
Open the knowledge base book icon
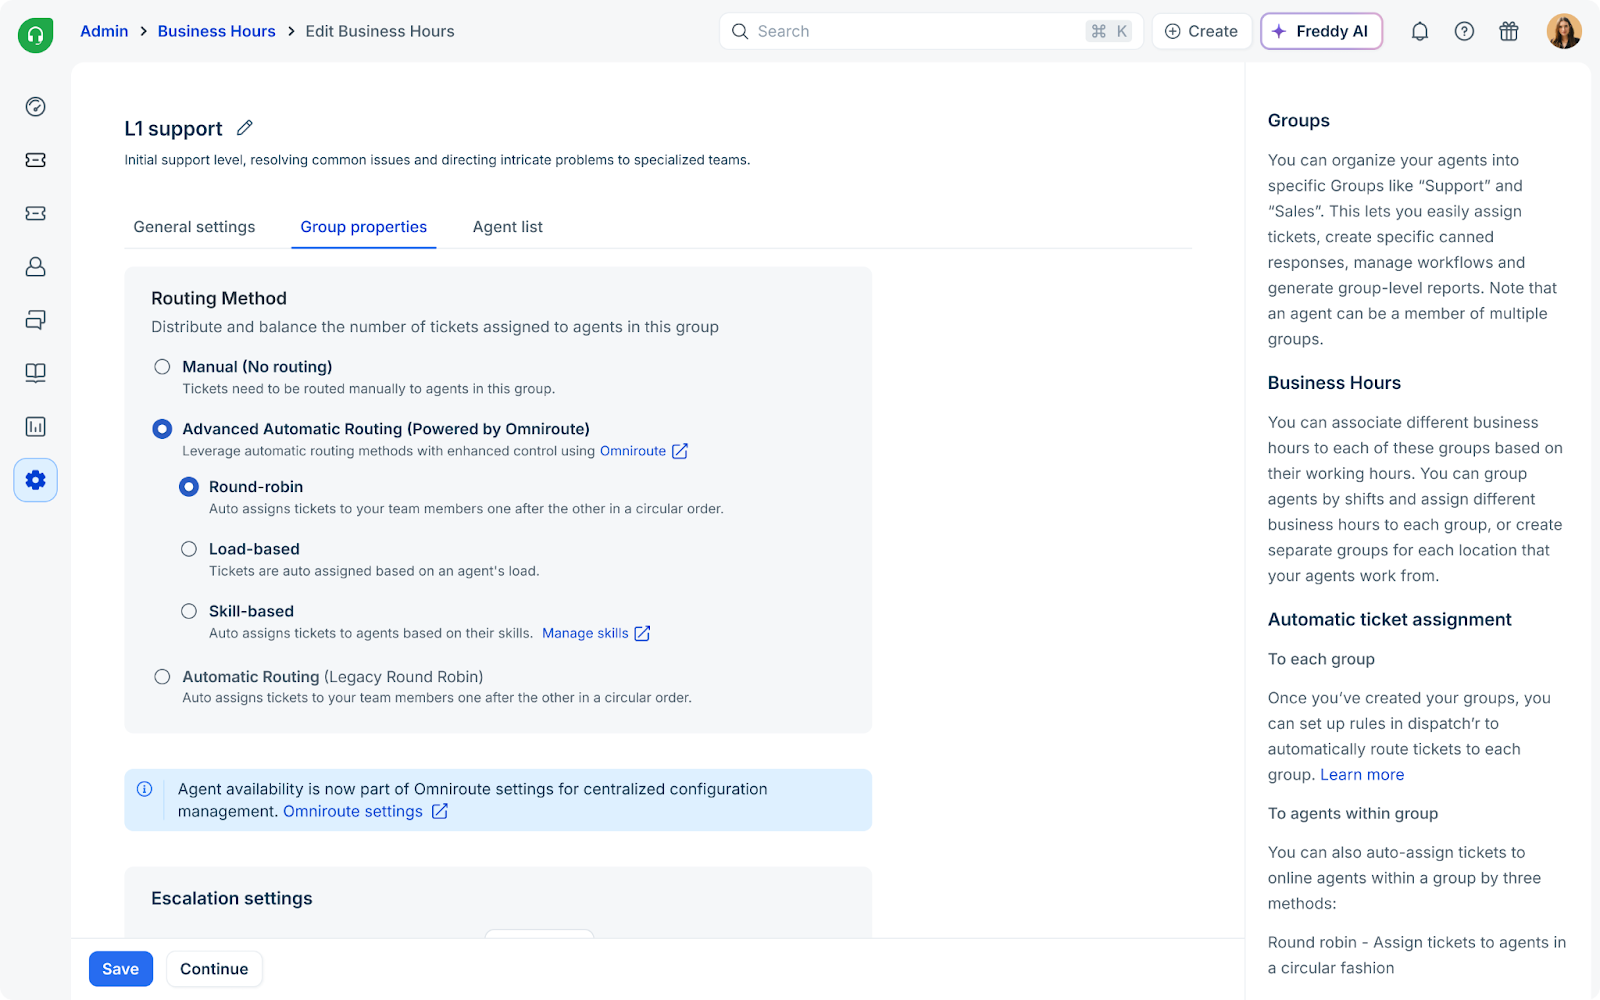click(35, 373)
